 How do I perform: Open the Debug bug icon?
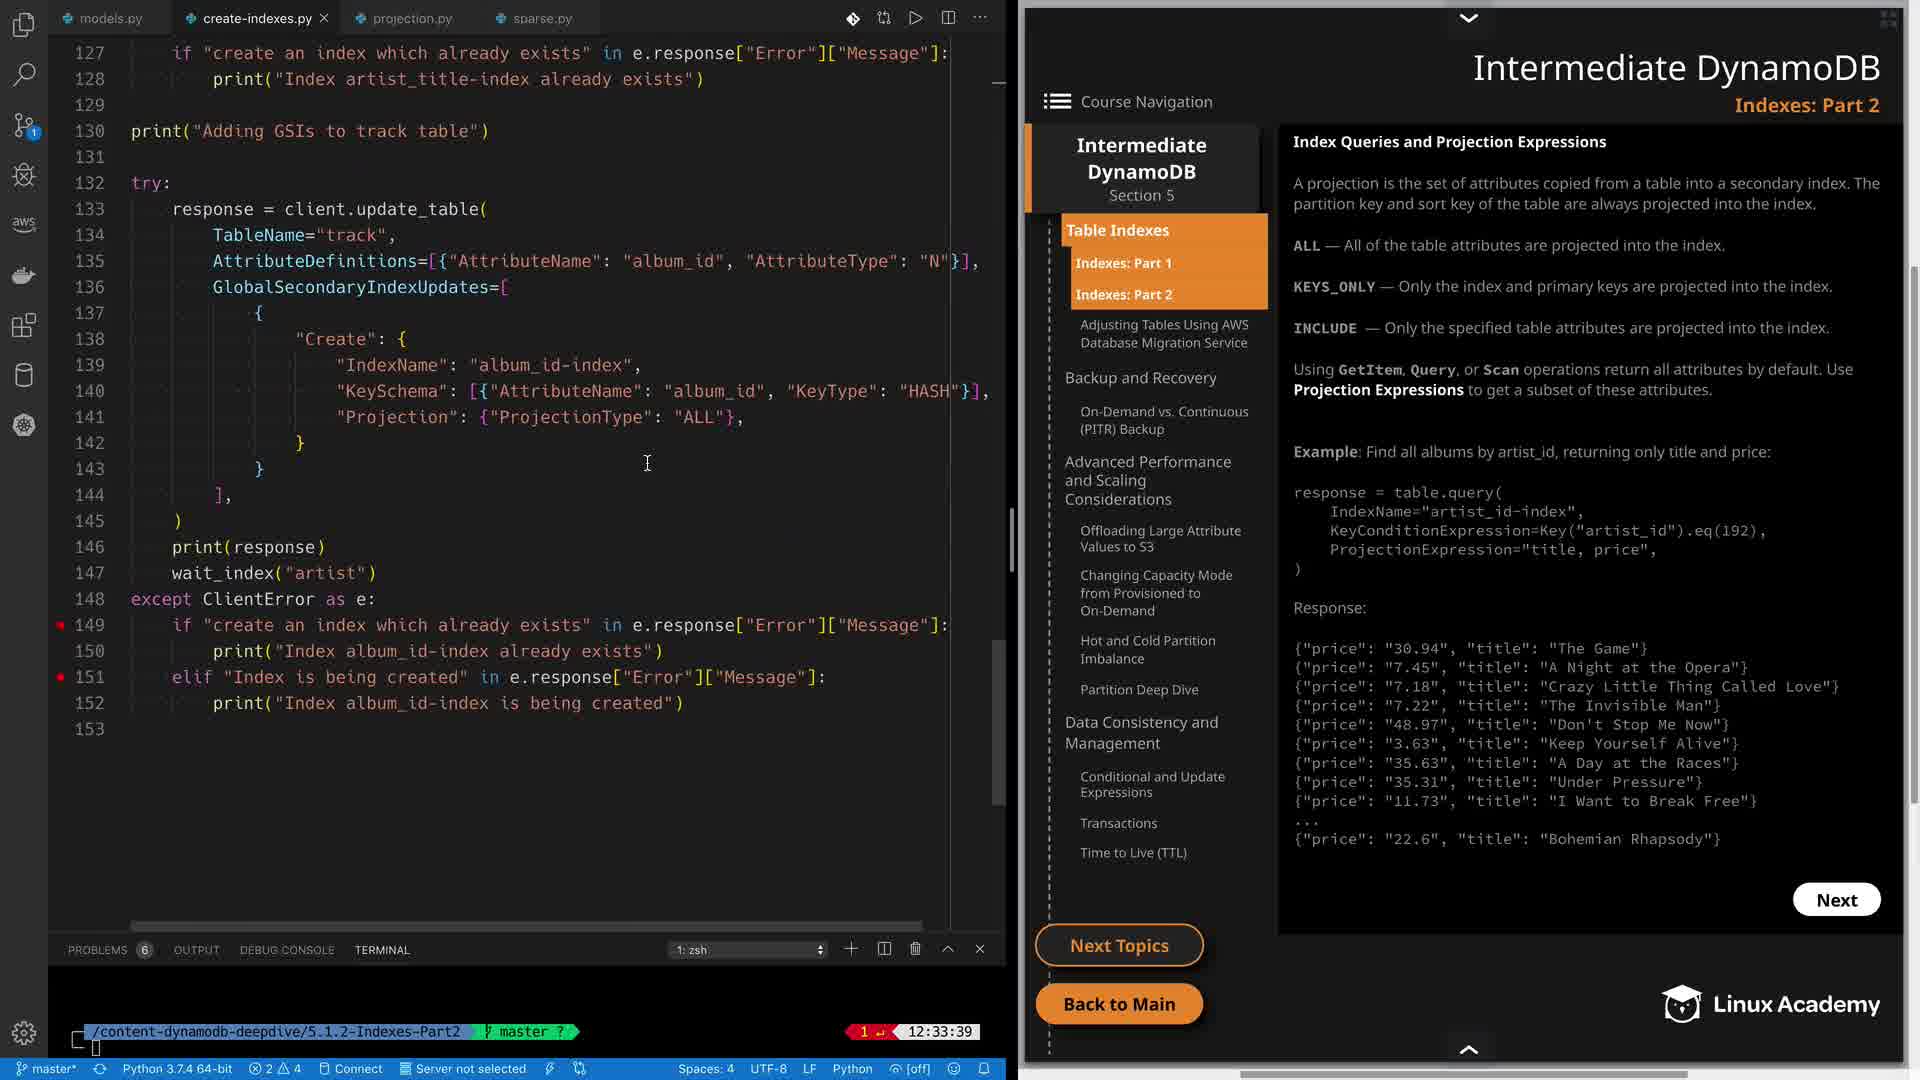pos(24,175)
